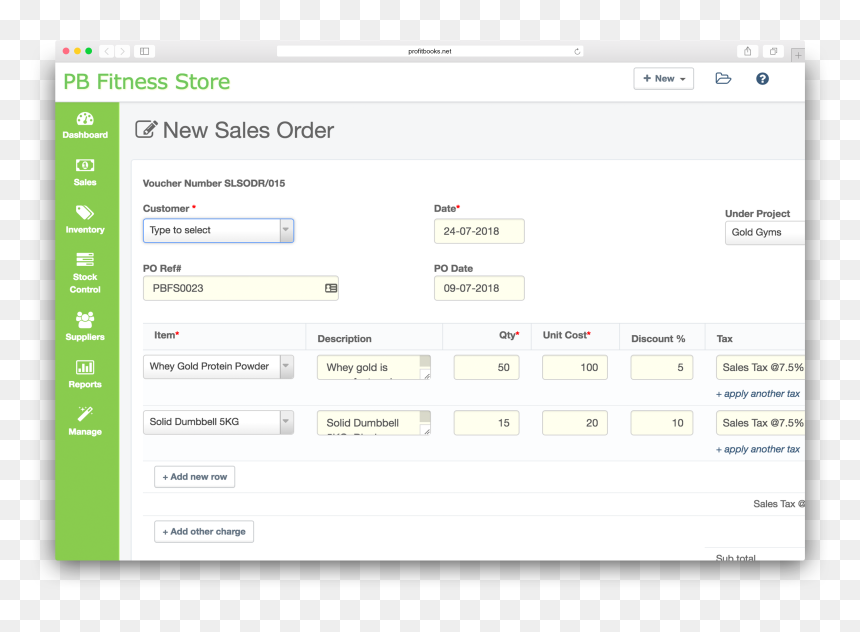The height and width of the screenshot is (632, 860).
Task: Click apply another tax for Solid Dumbbell row
Action: (x=758, y=449)
